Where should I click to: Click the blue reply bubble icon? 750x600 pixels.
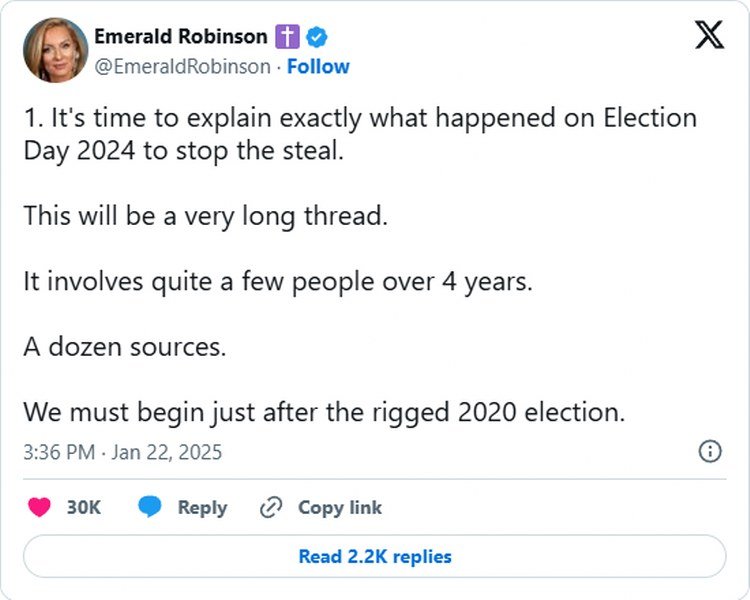click(x=150, y=507)
